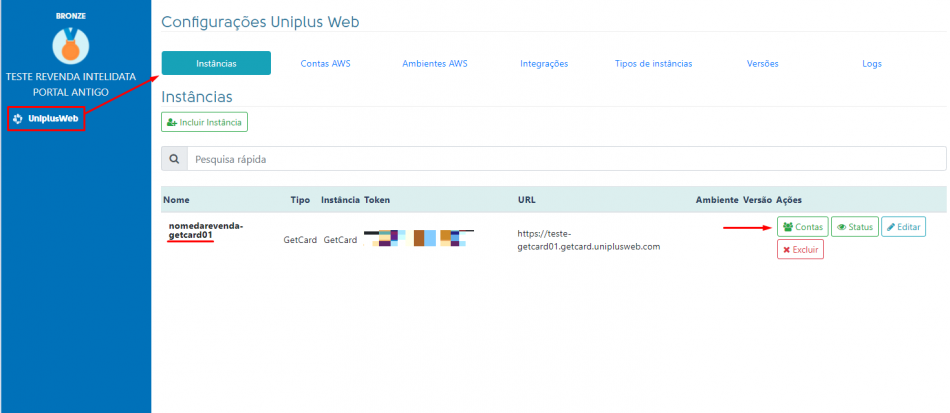The height and width of the screenshot is (413, 950).
Task: Open UniplusWeb in the sidebar
Action: [x=52, y=119]
